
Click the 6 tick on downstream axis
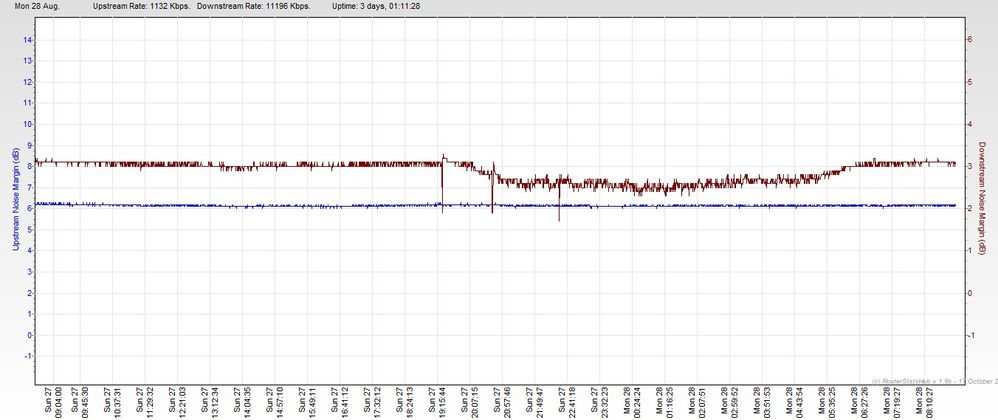pyautogui.click(x=968, y=39)
